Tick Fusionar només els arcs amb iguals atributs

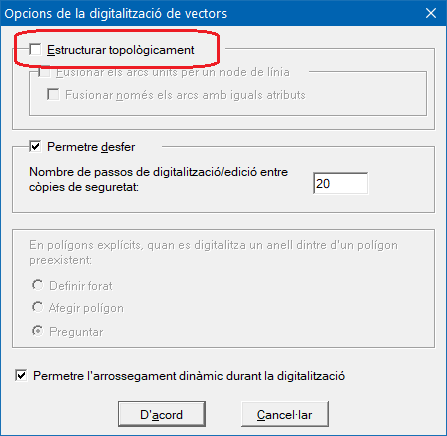[53, 95]
